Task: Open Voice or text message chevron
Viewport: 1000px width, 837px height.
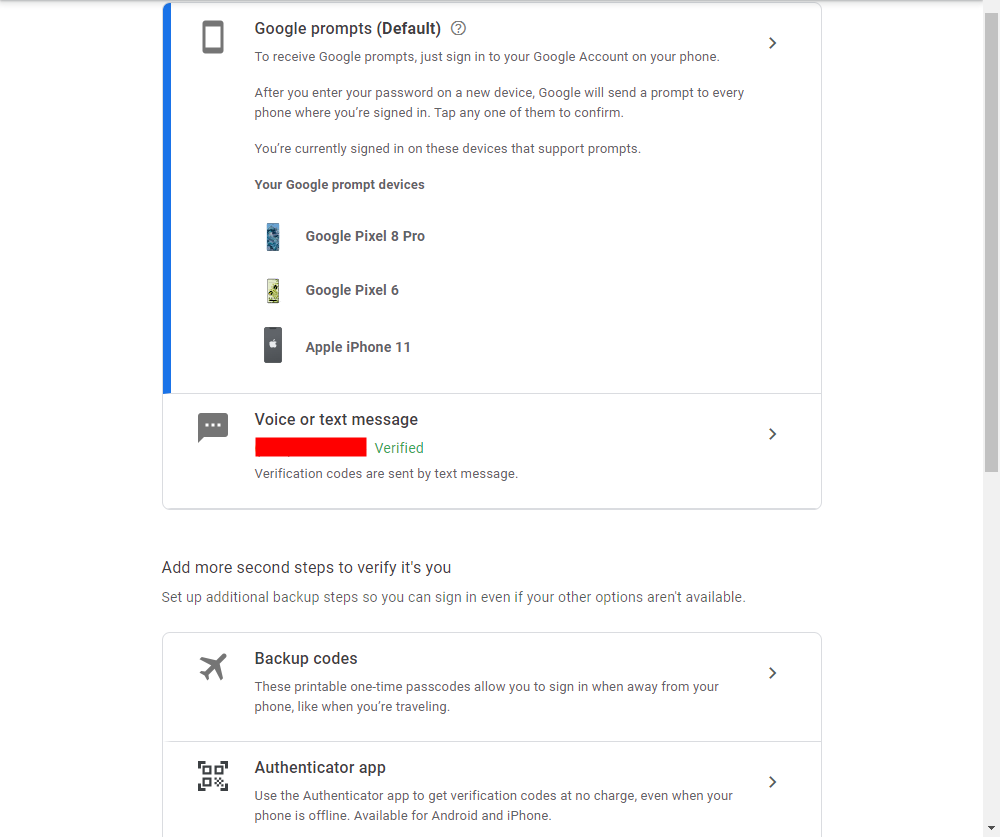Action: [x=772, y=434]
